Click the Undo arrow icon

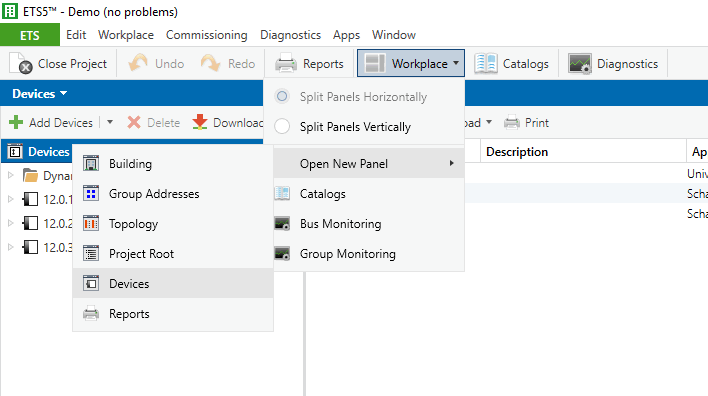tap(138, 63)
